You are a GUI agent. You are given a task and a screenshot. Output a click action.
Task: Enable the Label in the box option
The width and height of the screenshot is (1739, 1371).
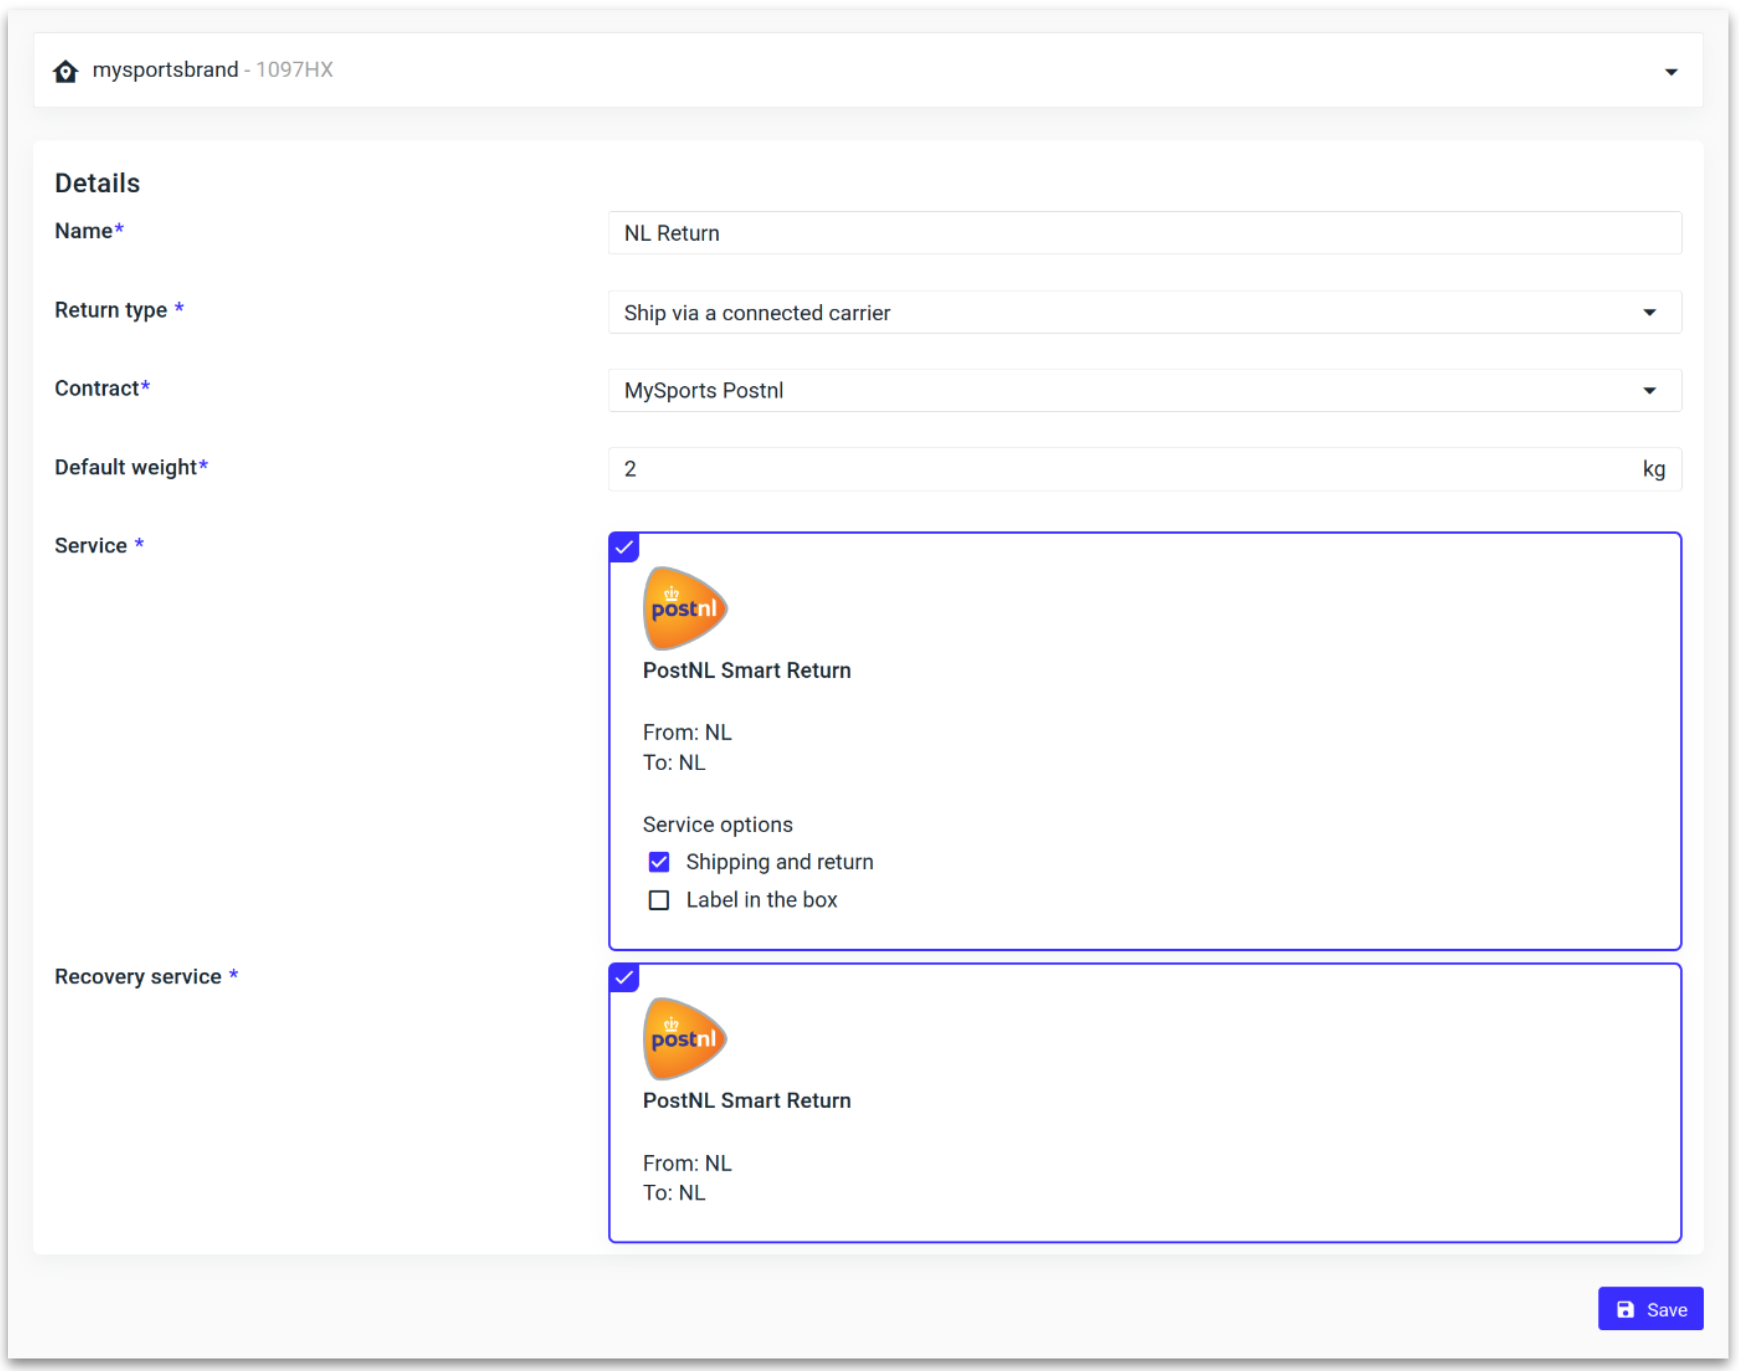pos(659,899)
